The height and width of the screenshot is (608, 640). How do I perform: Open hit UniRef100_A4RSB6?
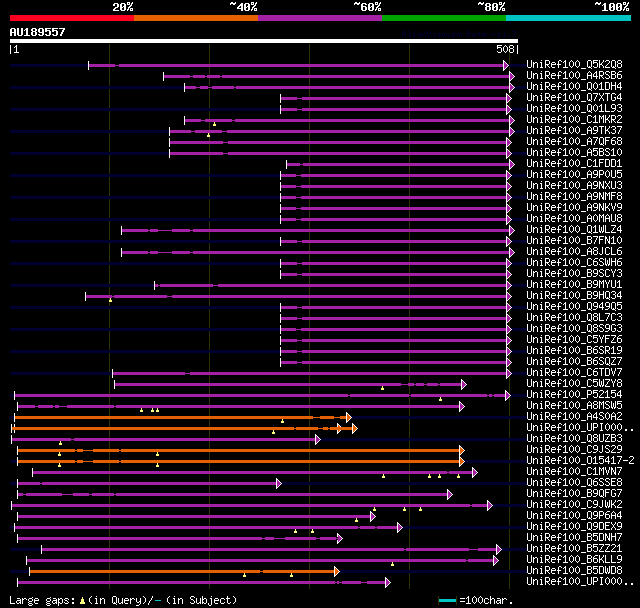pos(574,75)
